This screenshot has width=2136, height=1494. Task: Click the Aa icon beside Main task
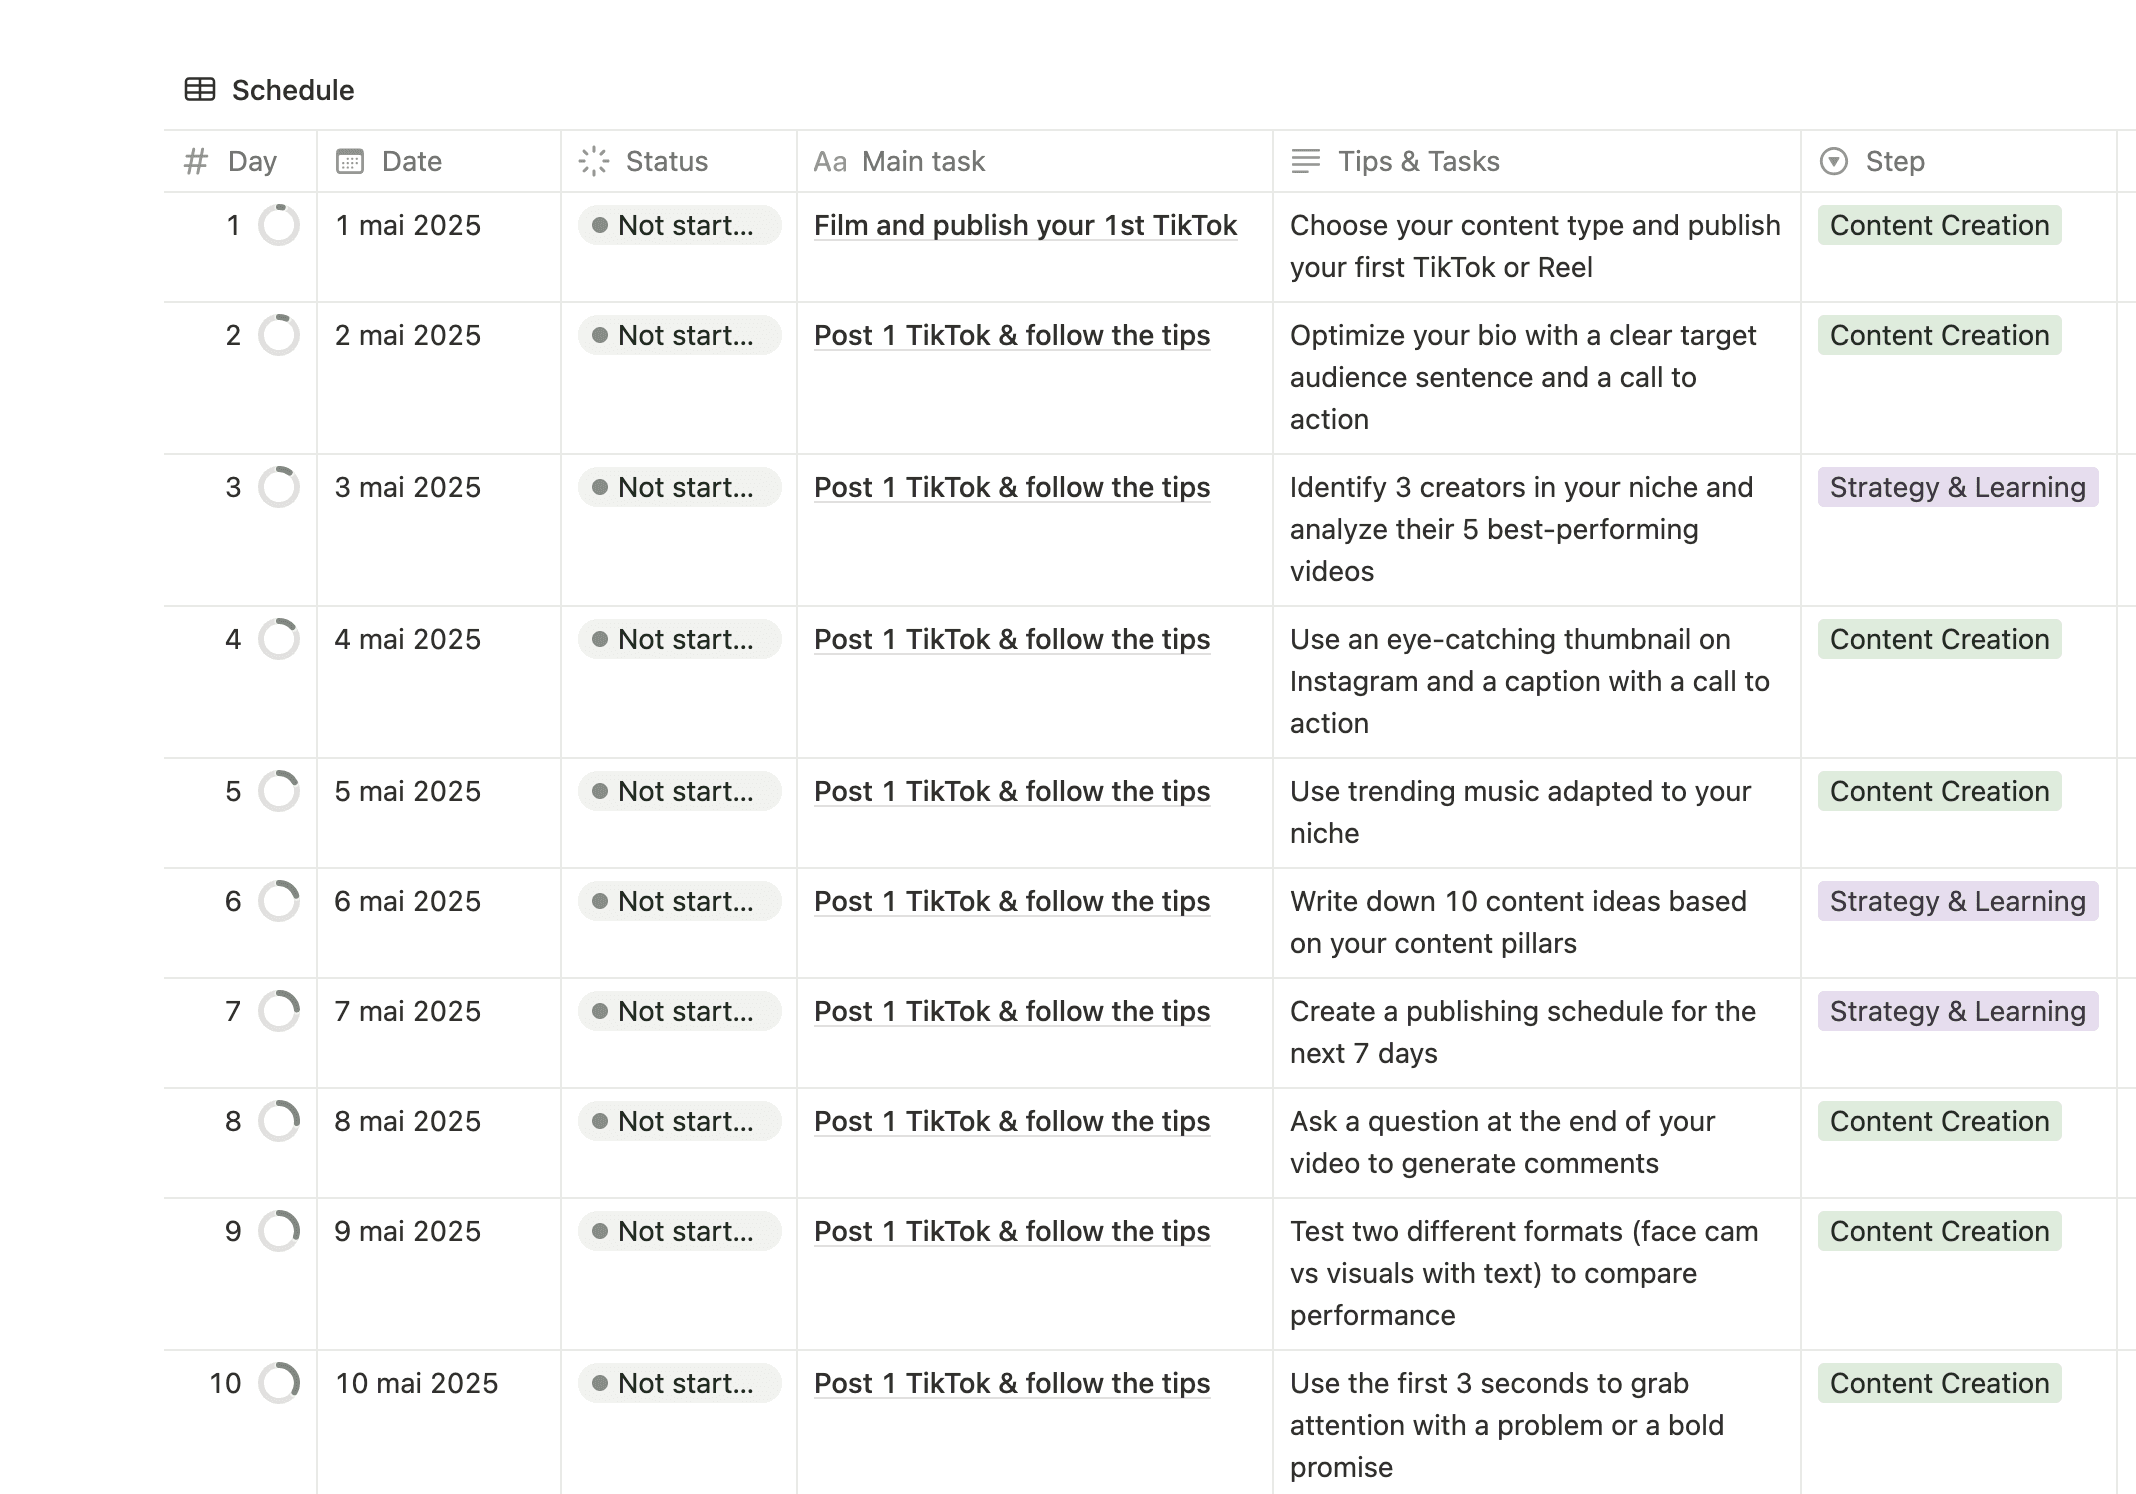point(830,161)
